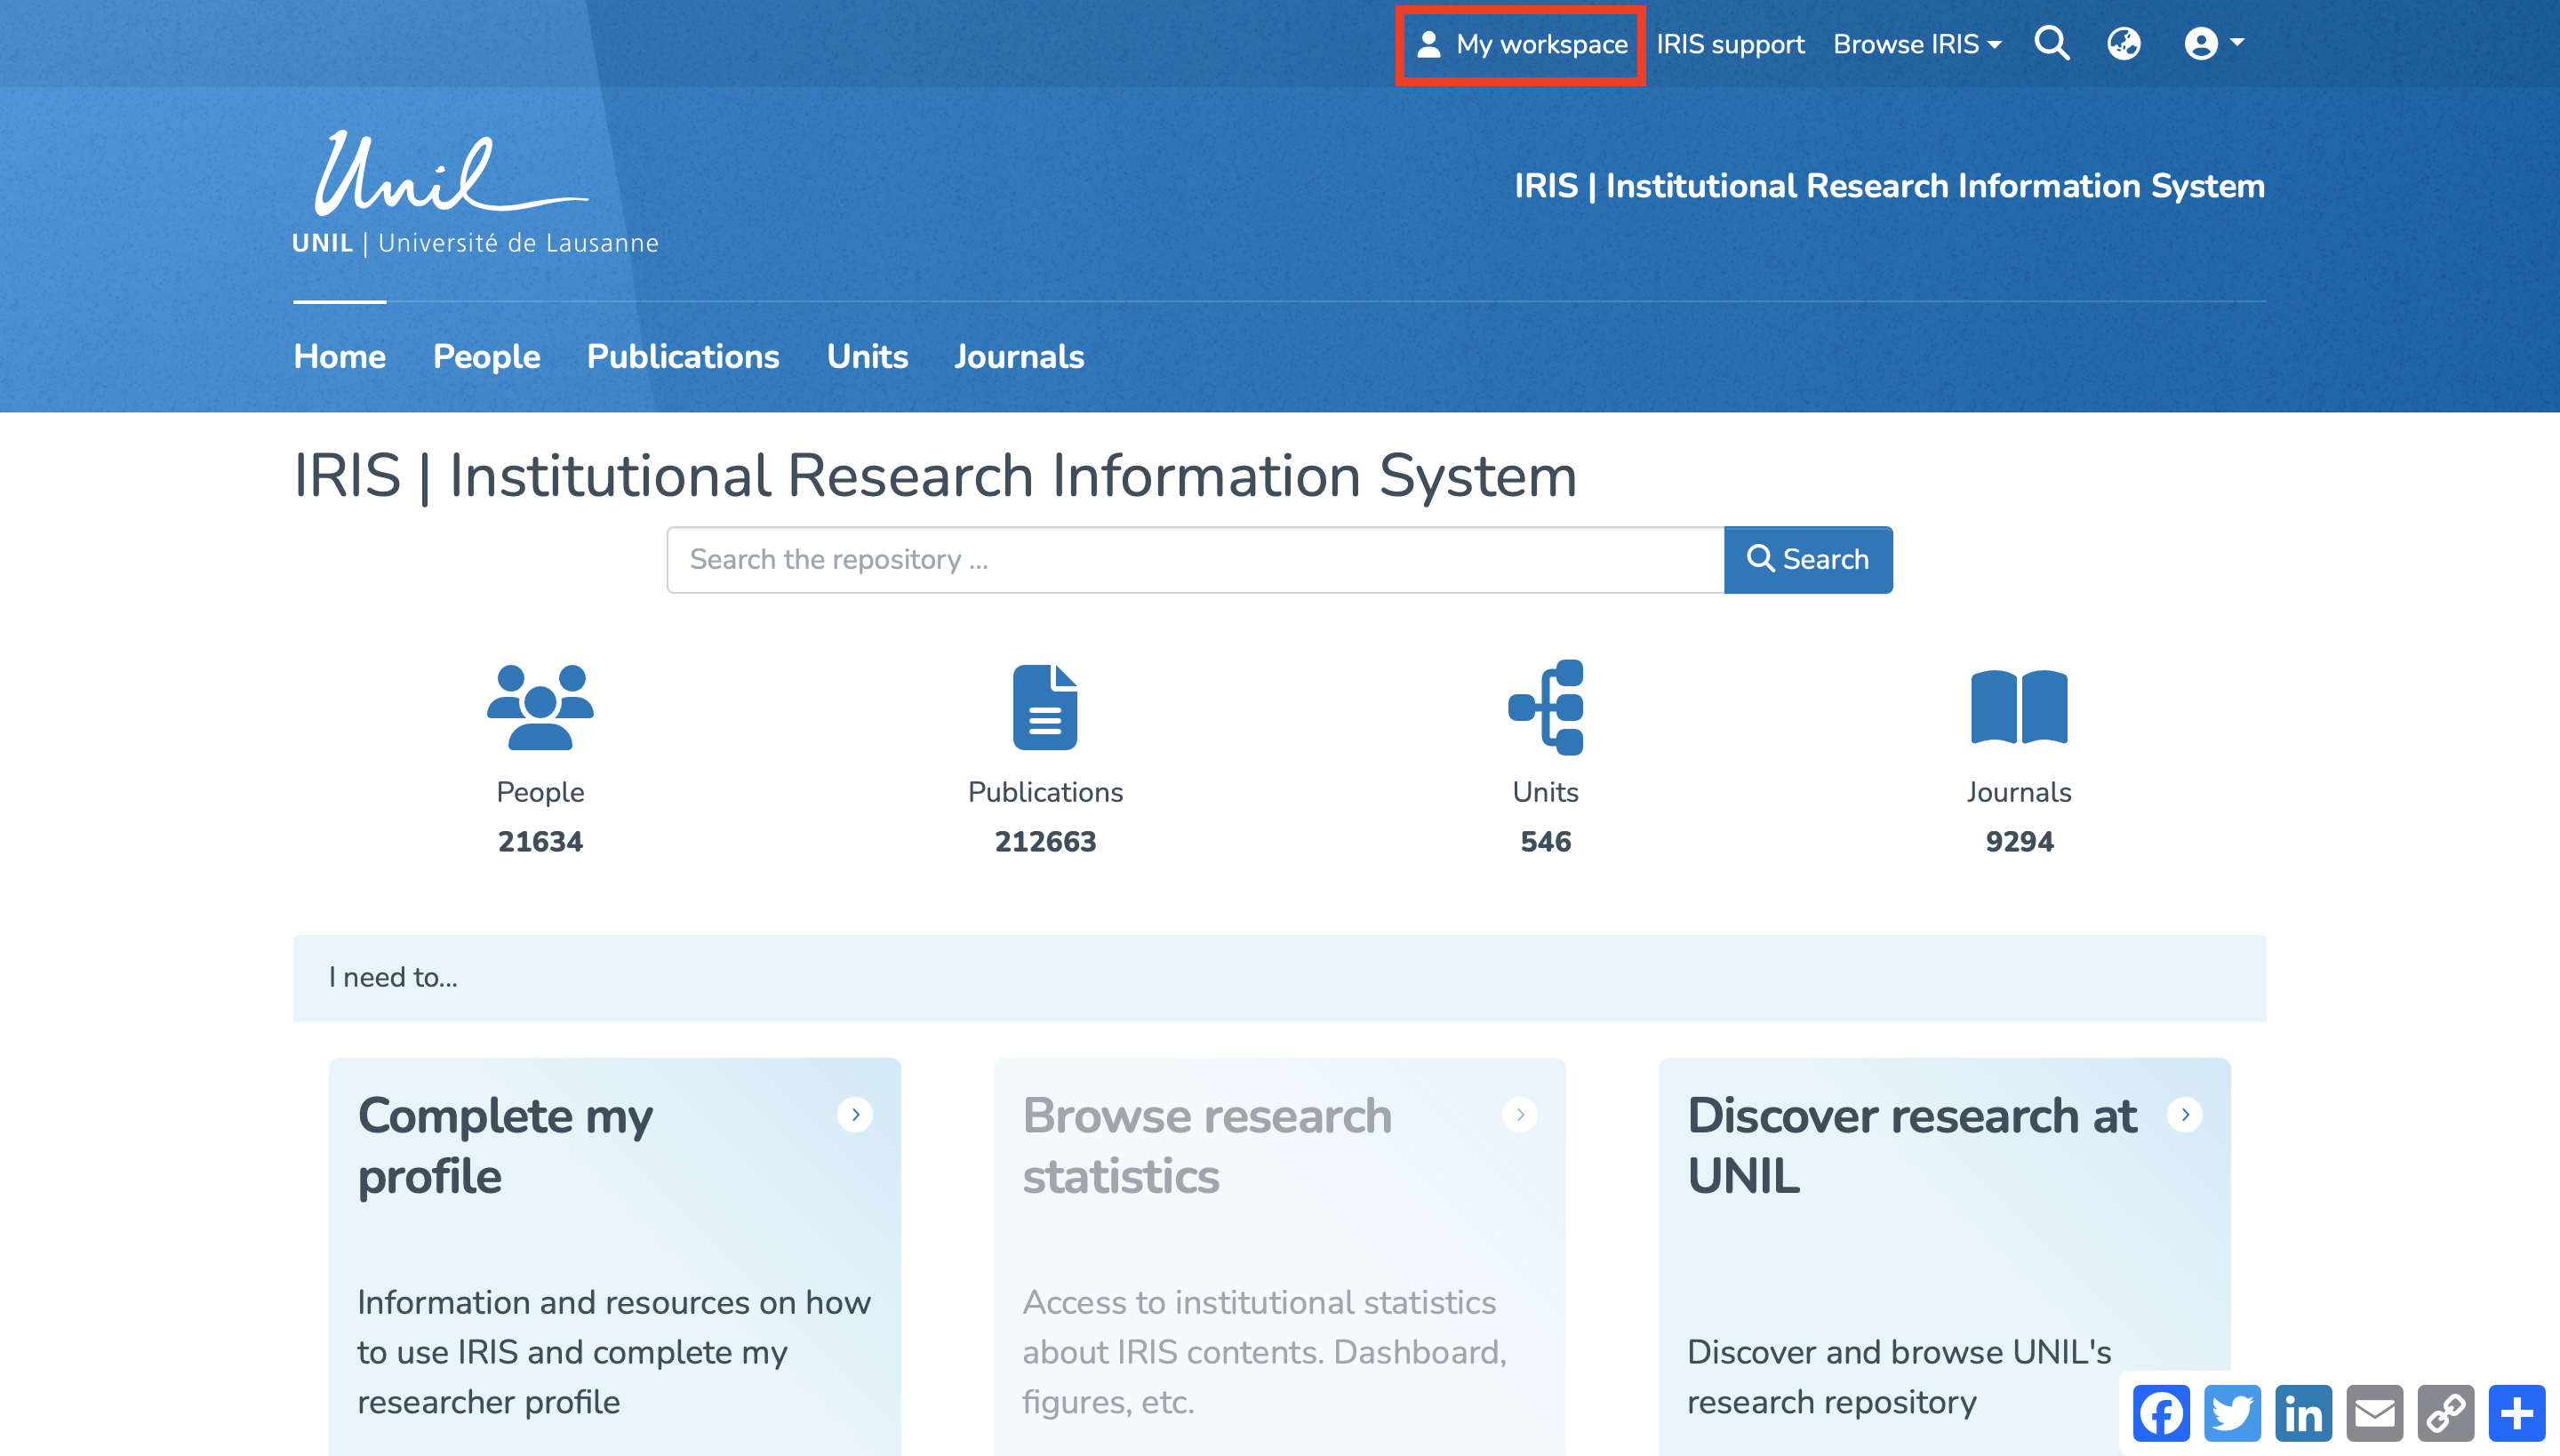Click the Publications document icon

tap(1045, 706)
